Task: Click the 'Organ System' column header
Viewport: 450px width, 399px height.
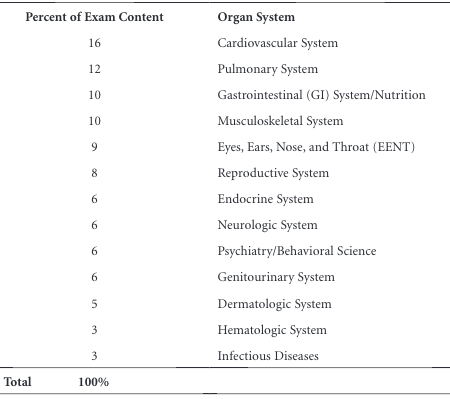Action: tap(256, 17)
